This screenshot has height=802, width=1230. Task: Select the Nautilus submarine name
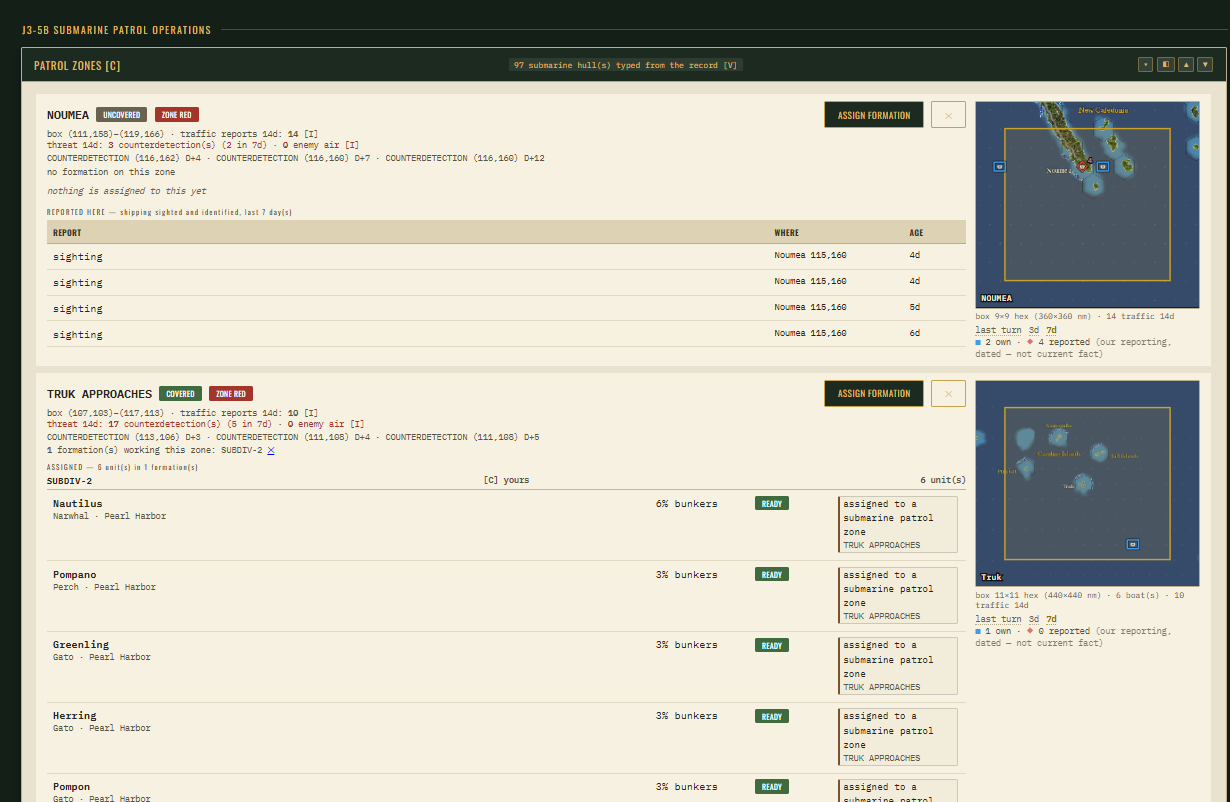77,504
